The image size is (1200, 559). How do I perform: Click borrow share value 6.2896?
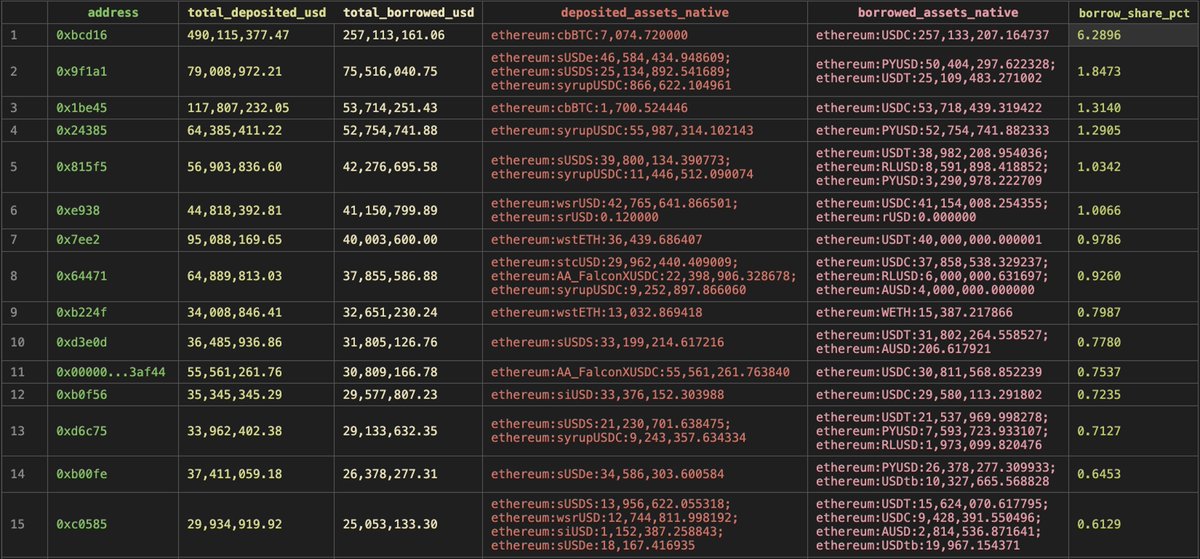[1098, 34]
